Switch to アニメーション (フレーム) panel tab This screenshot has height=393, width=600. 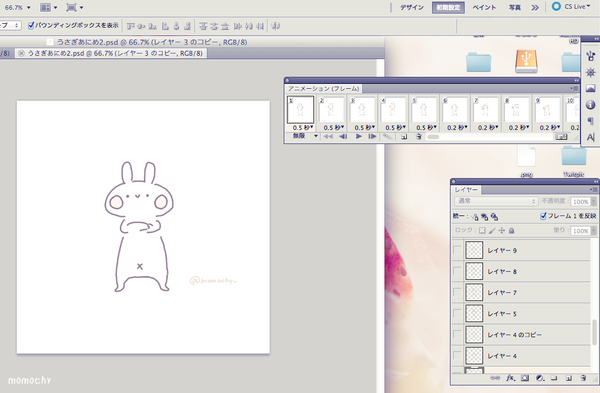(x=323, y=88)
